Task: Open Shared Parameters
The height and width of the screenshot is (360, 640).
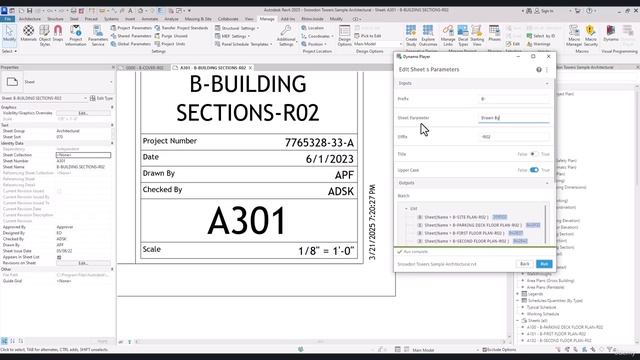Action: [x=131, y=36]
